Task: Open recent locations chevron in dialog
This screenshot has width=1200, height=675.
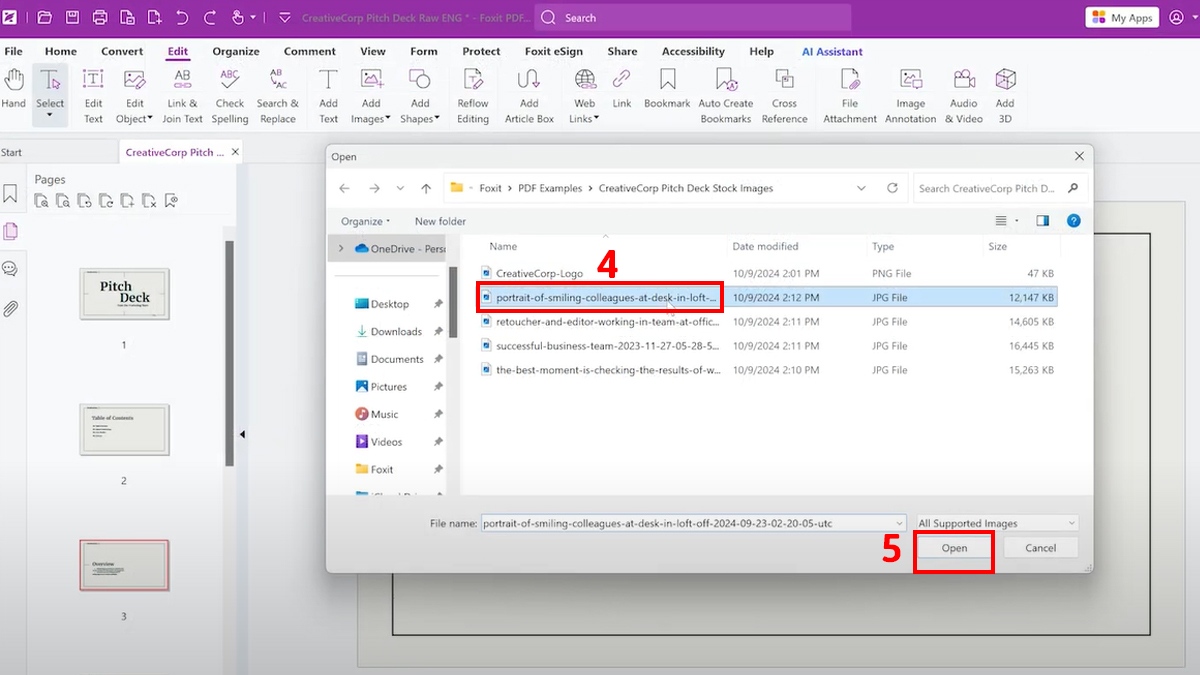Action: point(400,188)
